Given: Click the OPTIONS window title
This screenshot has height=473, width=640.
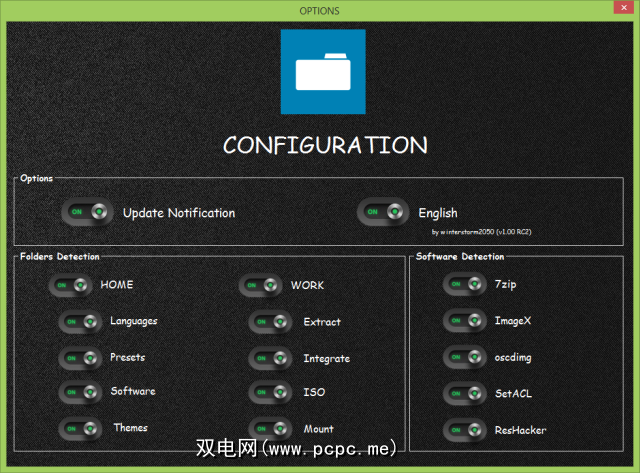Looking at the screenshot, I should 320,11.
